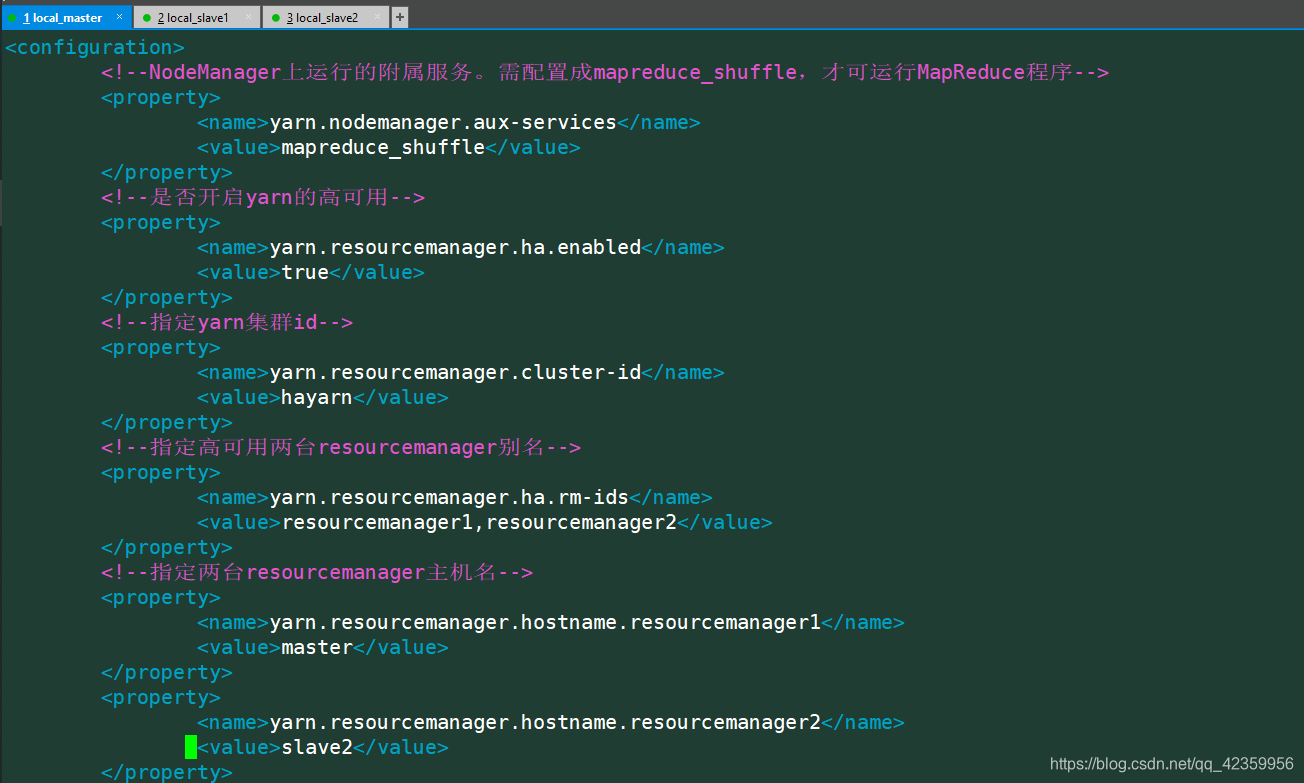
Task: Click the opening <configuration> tag line
Action: point(95,47)
